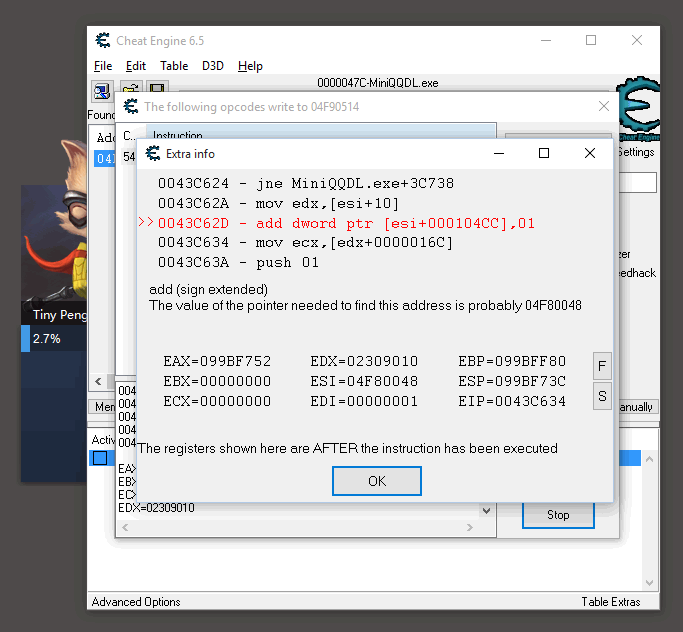Open the File menu
This screenshot has width=683, height=632.
point(103,66)
